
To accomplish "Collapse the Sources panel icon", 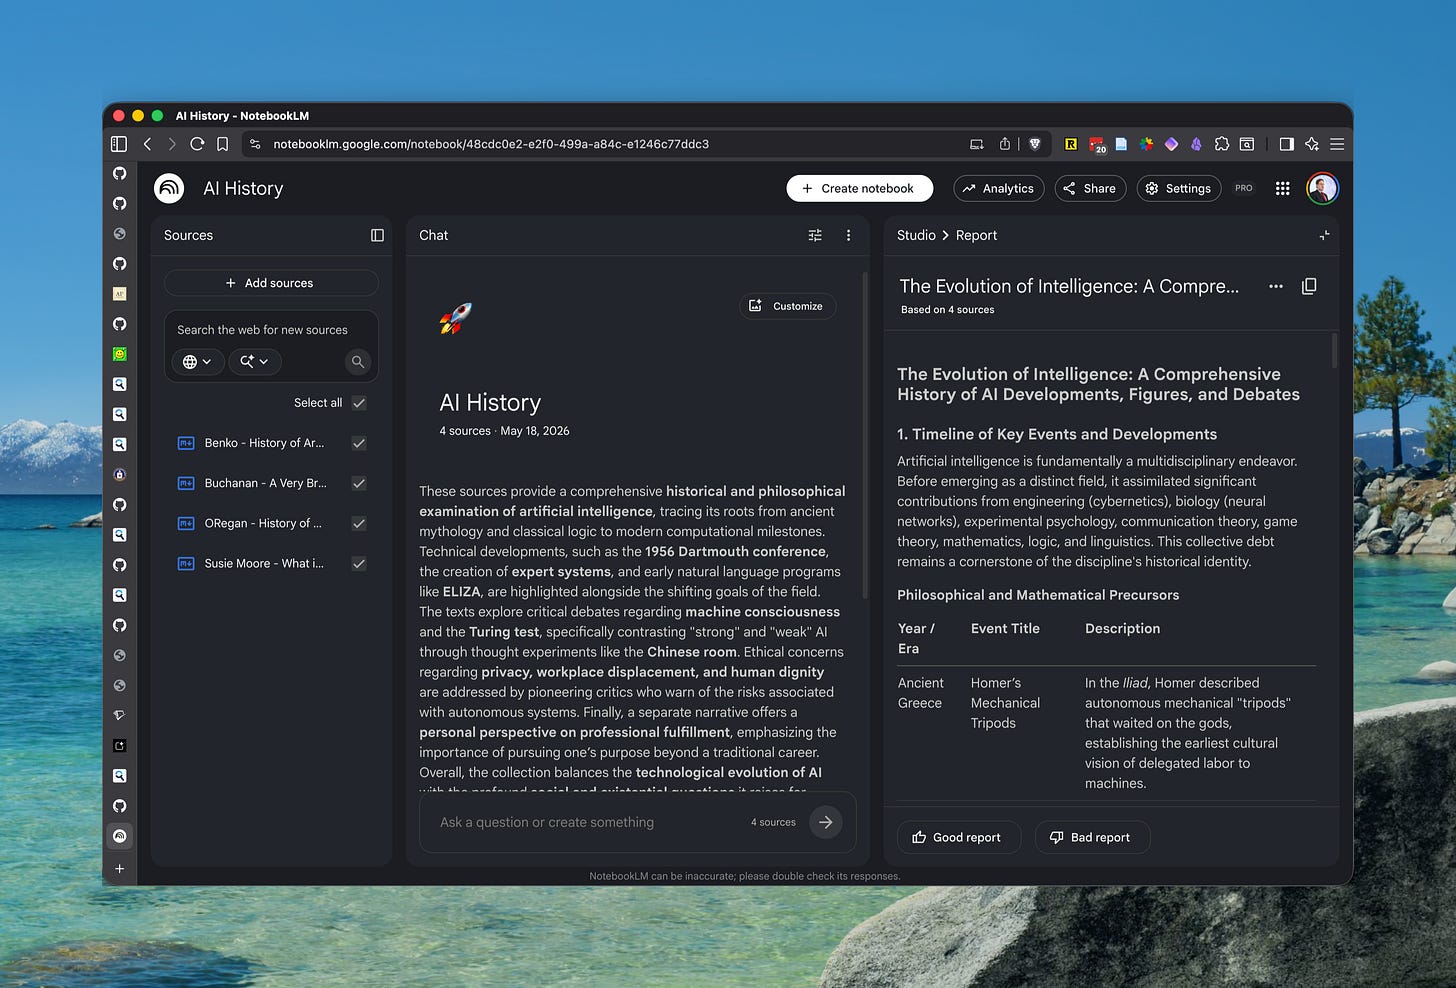I will coord(377,235).
